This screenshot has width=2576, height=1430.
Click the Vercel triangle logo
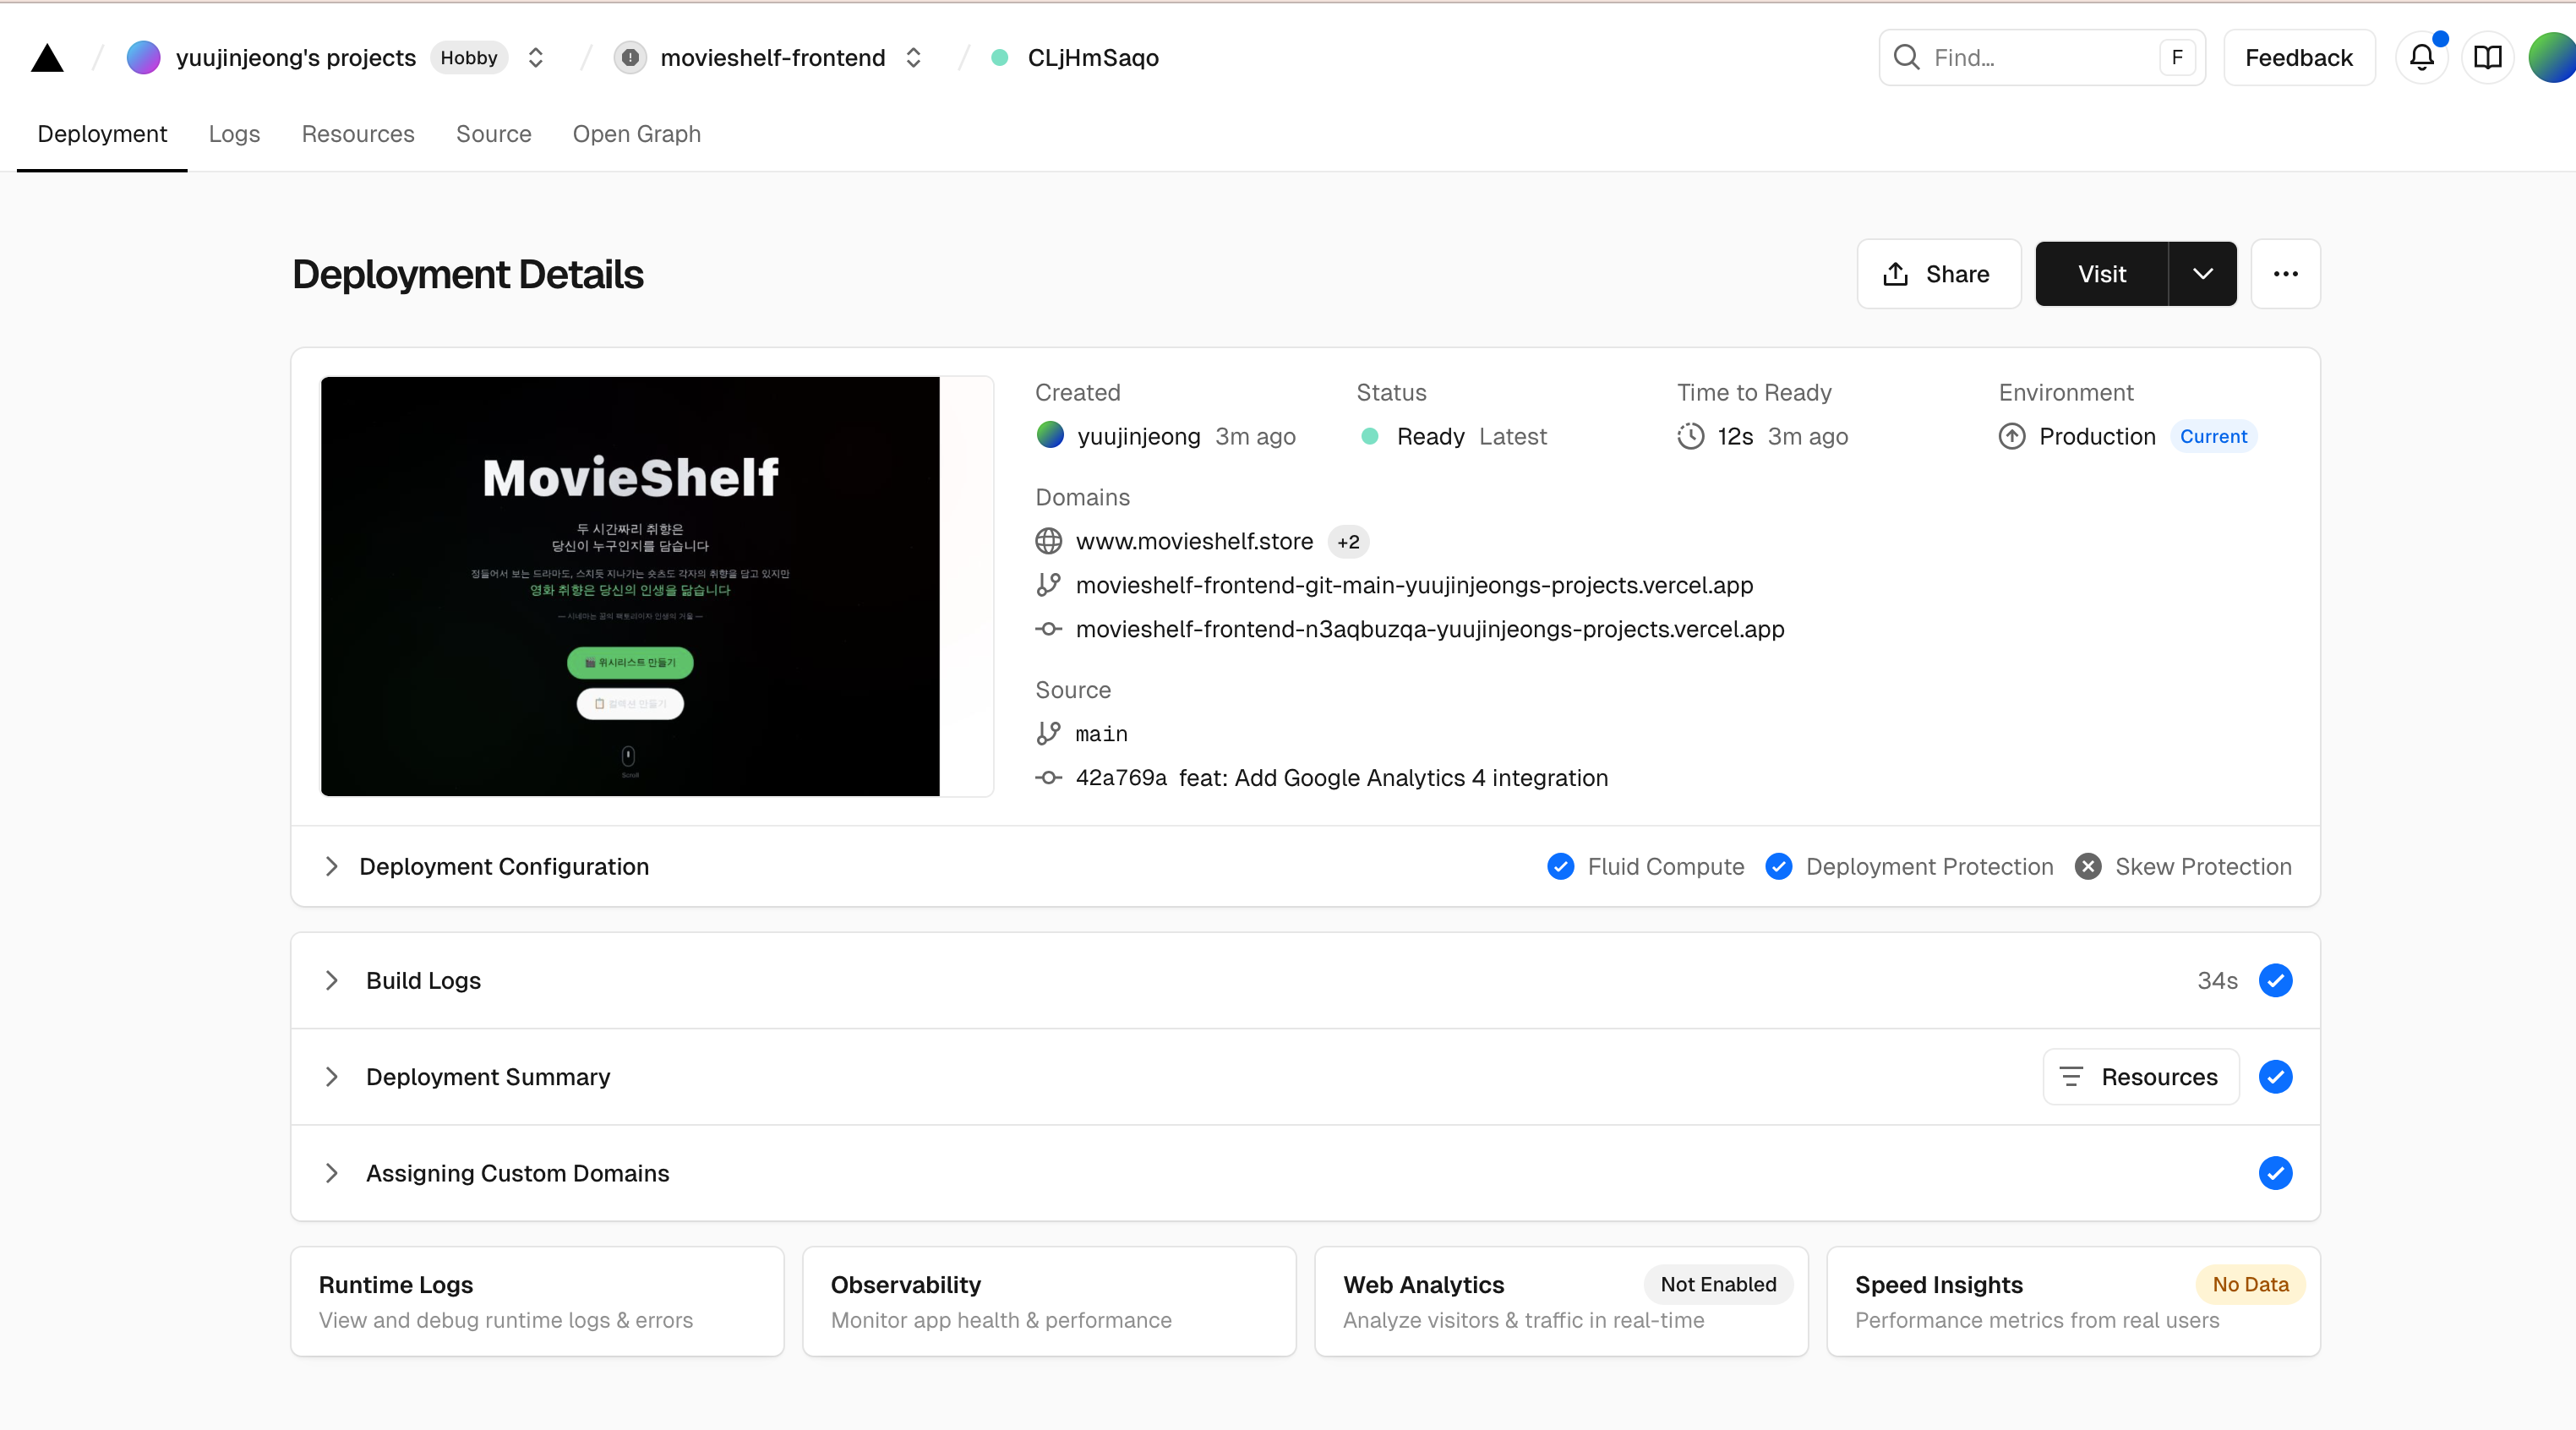point(47,58)
